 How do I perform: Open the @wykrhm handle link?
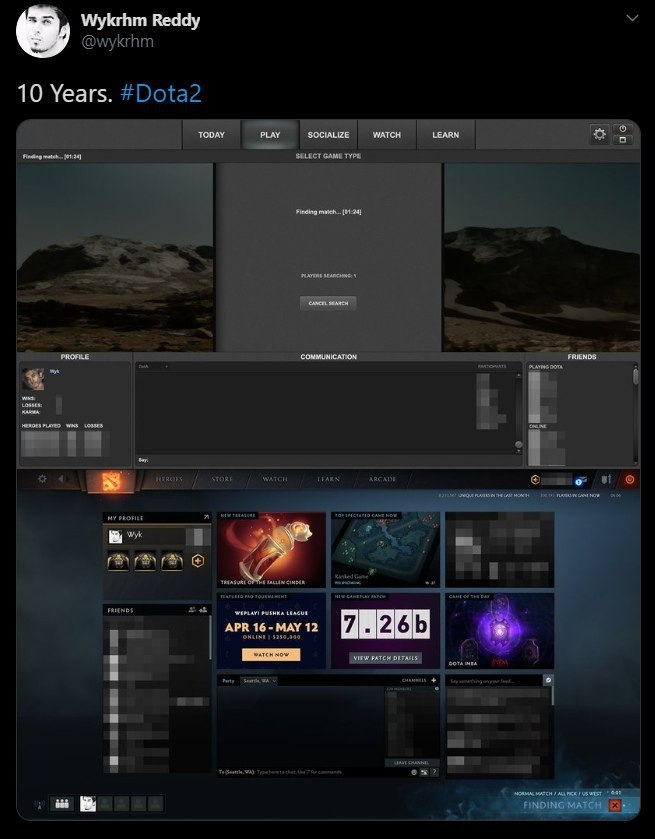(117, 41)
